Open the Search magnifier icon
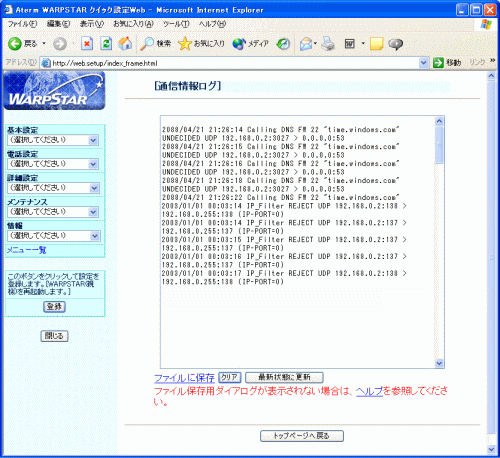 tap(147, 44)
